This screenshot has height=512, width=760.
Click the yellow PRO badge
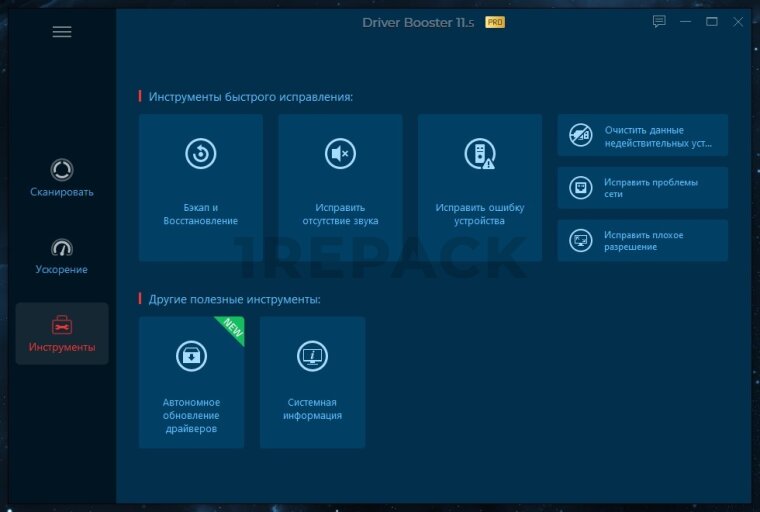coord(495,22)
